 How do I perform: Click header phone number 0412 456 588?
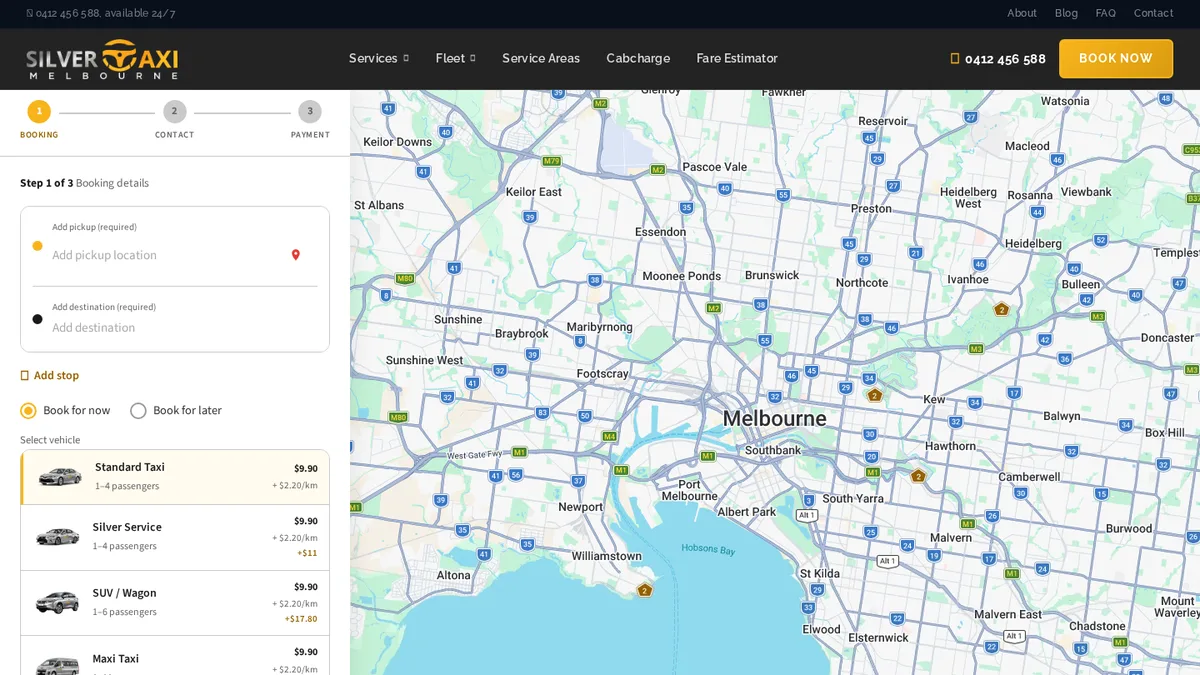tap(1005, 59)
